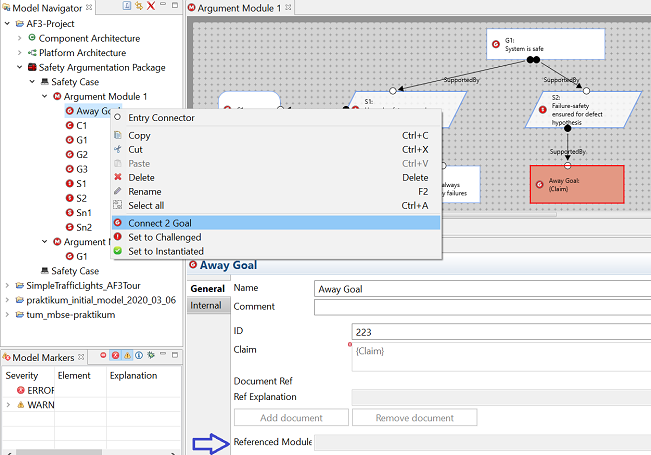Screen dimensions: 651x455
Task: Click the Argument Module 1 editor tab
Action: [x=239, y=8]
